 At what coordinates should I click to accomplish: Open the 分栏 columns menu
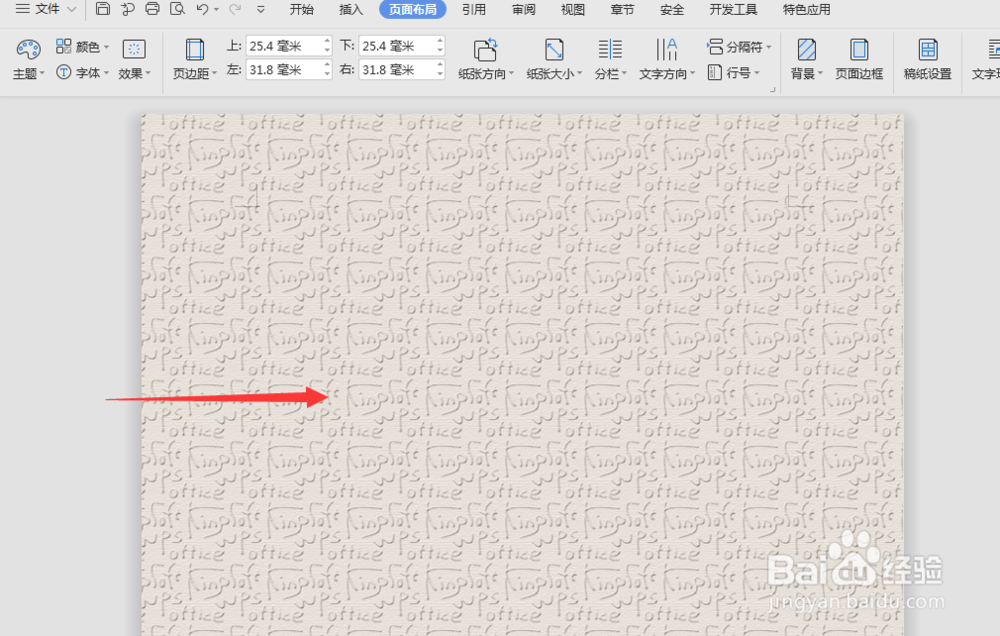[x=610, y=60]
